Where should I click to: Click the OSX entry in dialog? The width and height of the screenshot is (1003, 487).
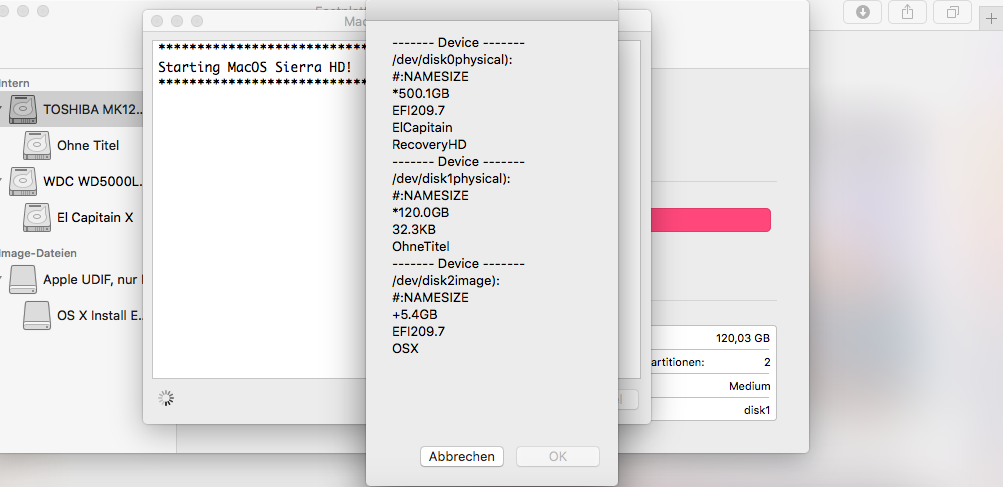tap(406, 349)
